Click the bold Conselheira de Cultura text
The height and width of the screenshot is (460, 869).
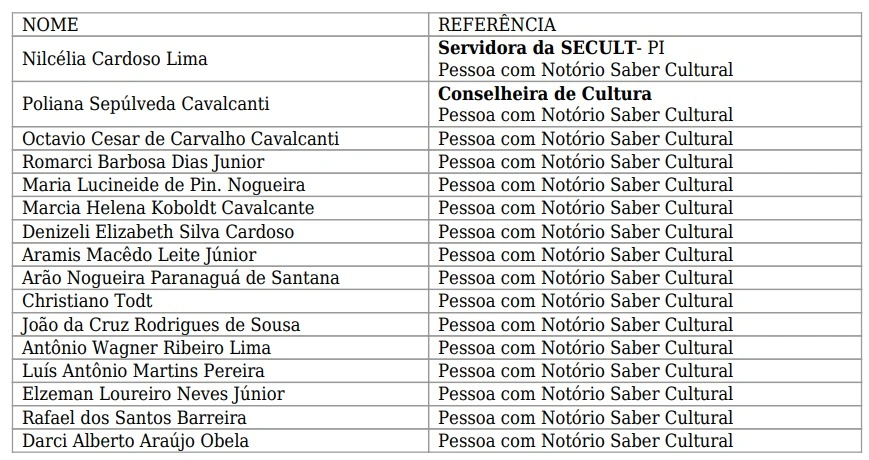click(545, 93)
